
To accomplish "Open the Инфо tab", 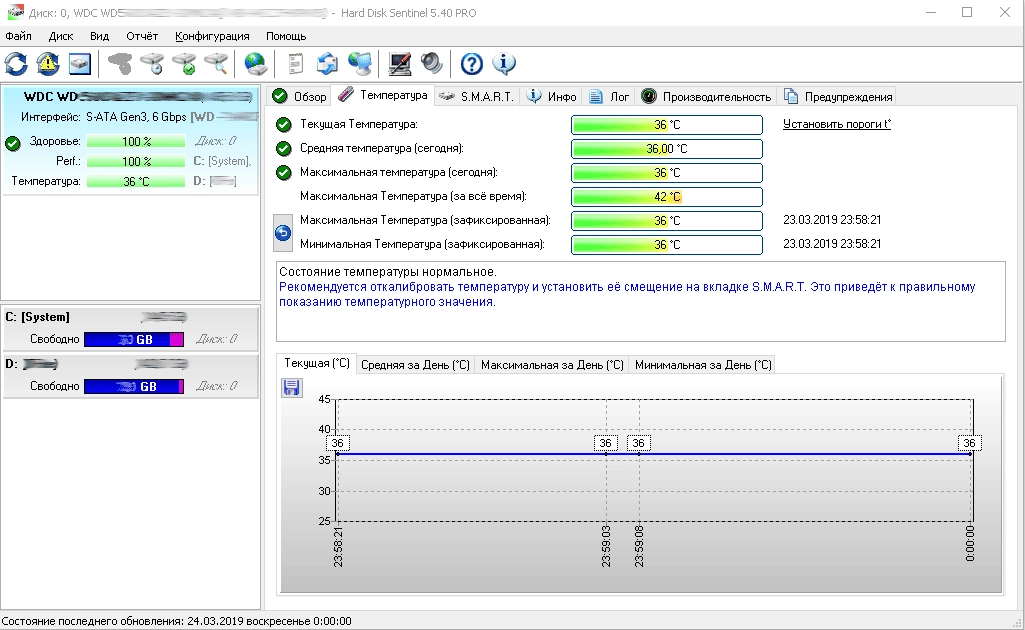I will [x=552, y=96].
